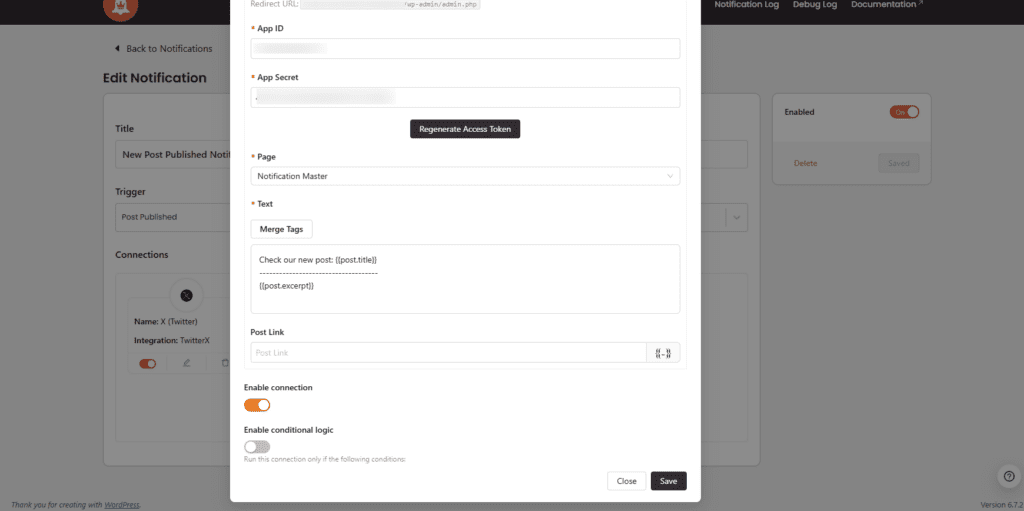Screen dimensions: 1024x511
Task: Go to the Debug Log menu item
Action: point(814,5)
